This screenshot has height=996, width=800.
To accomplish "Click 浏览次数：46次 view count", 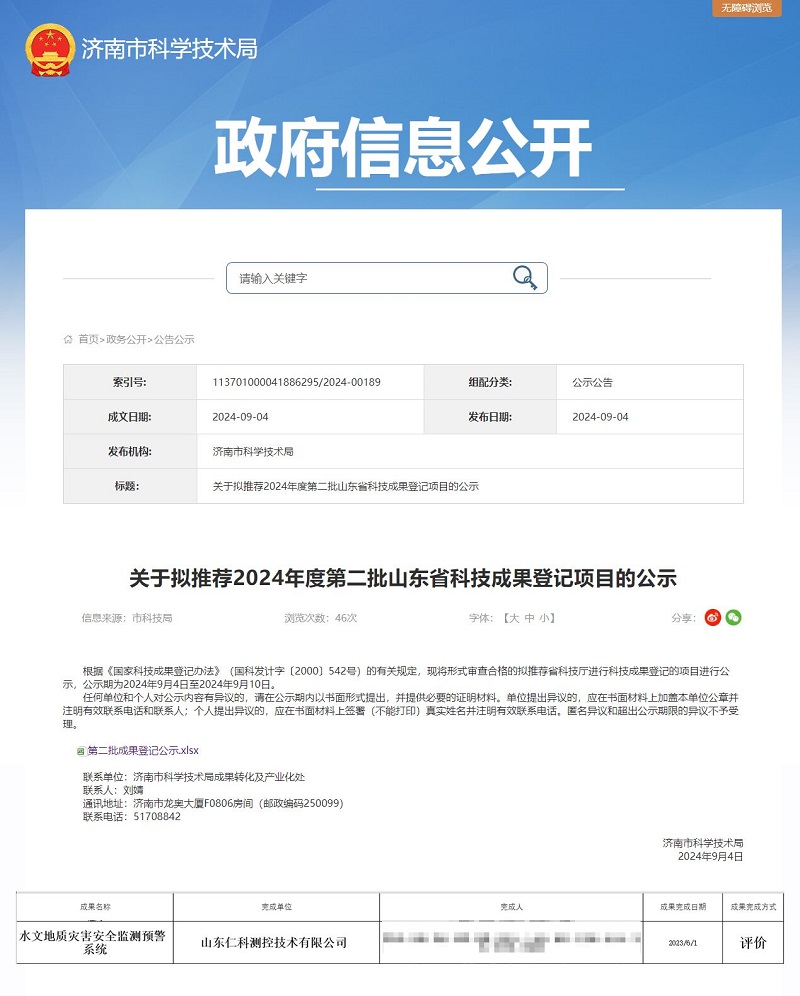I will (x=320, y=618).
